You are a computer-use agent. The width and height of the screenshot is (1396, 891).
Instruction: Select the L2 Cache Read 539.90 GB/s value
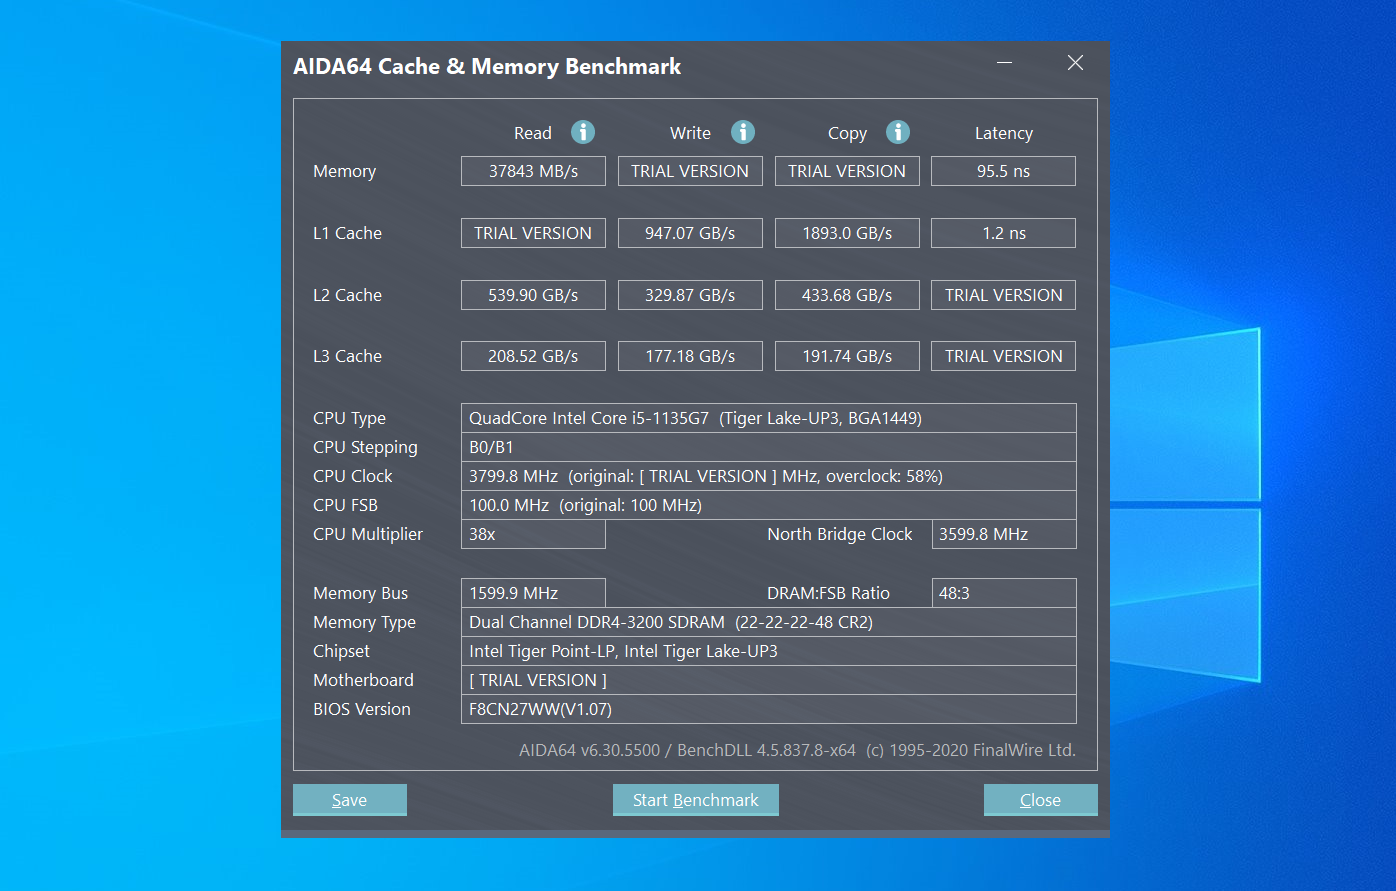(533, 295)
